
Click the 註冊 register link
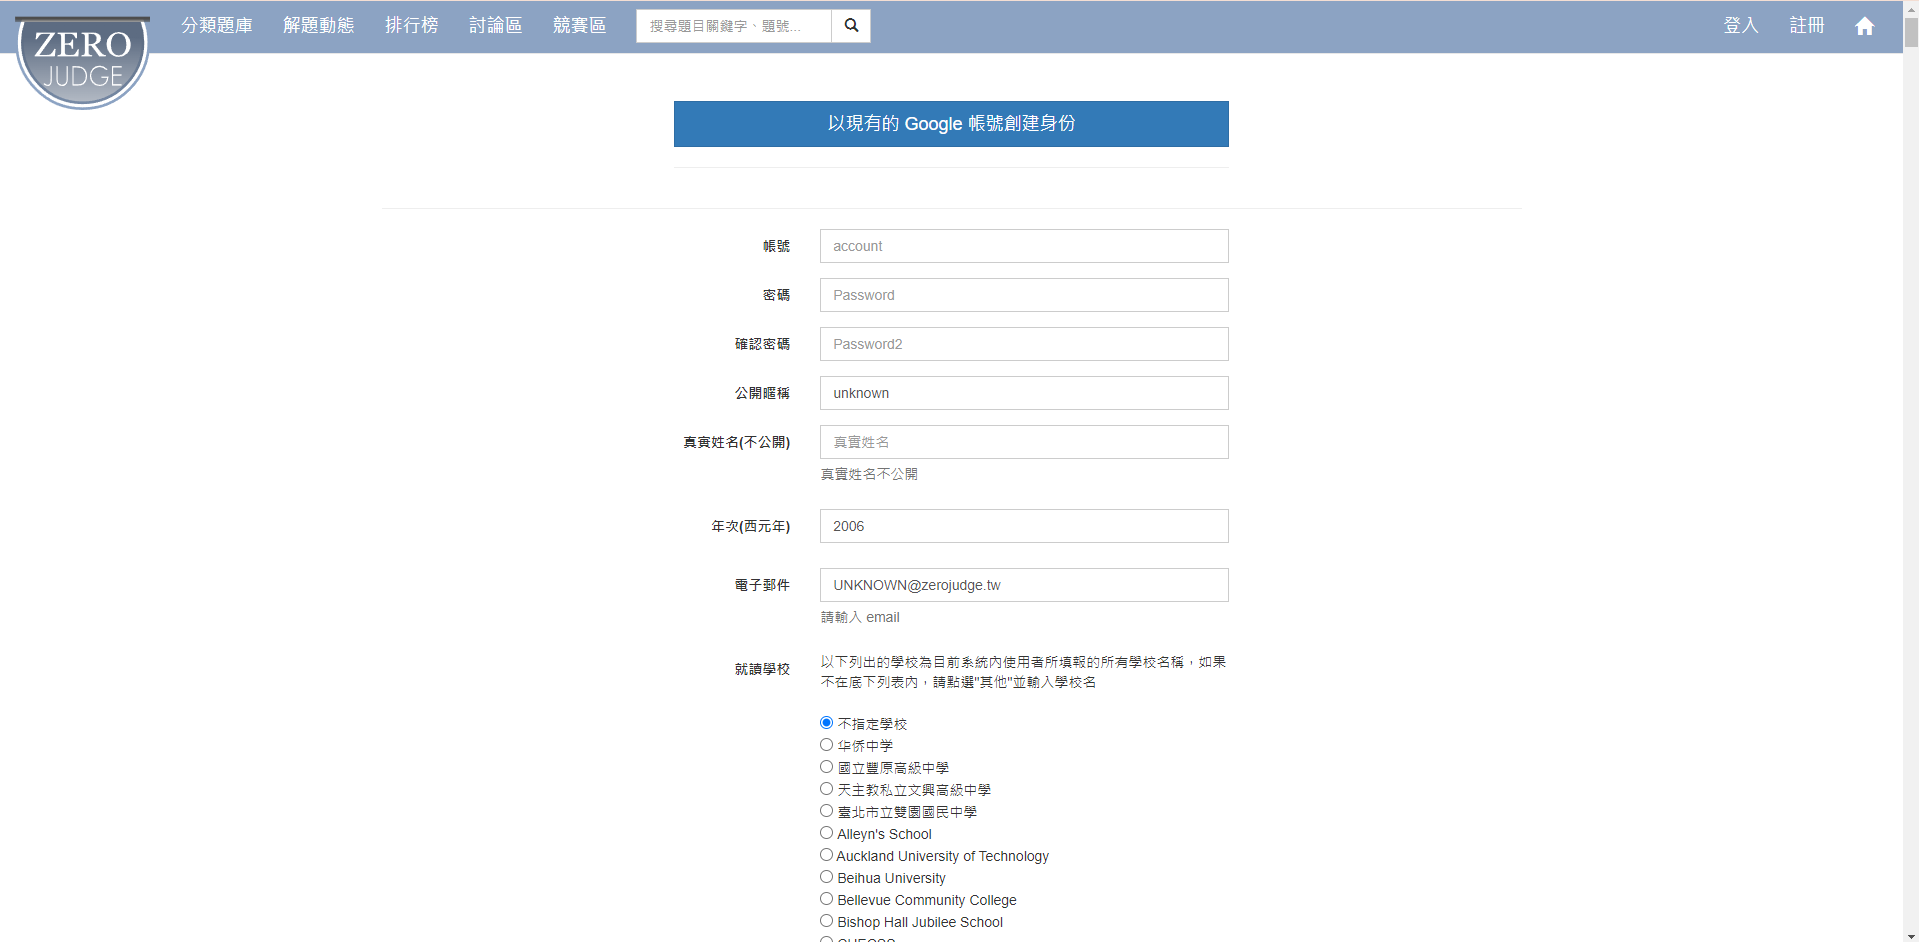pyautogui.click(x=1806, y=26)
